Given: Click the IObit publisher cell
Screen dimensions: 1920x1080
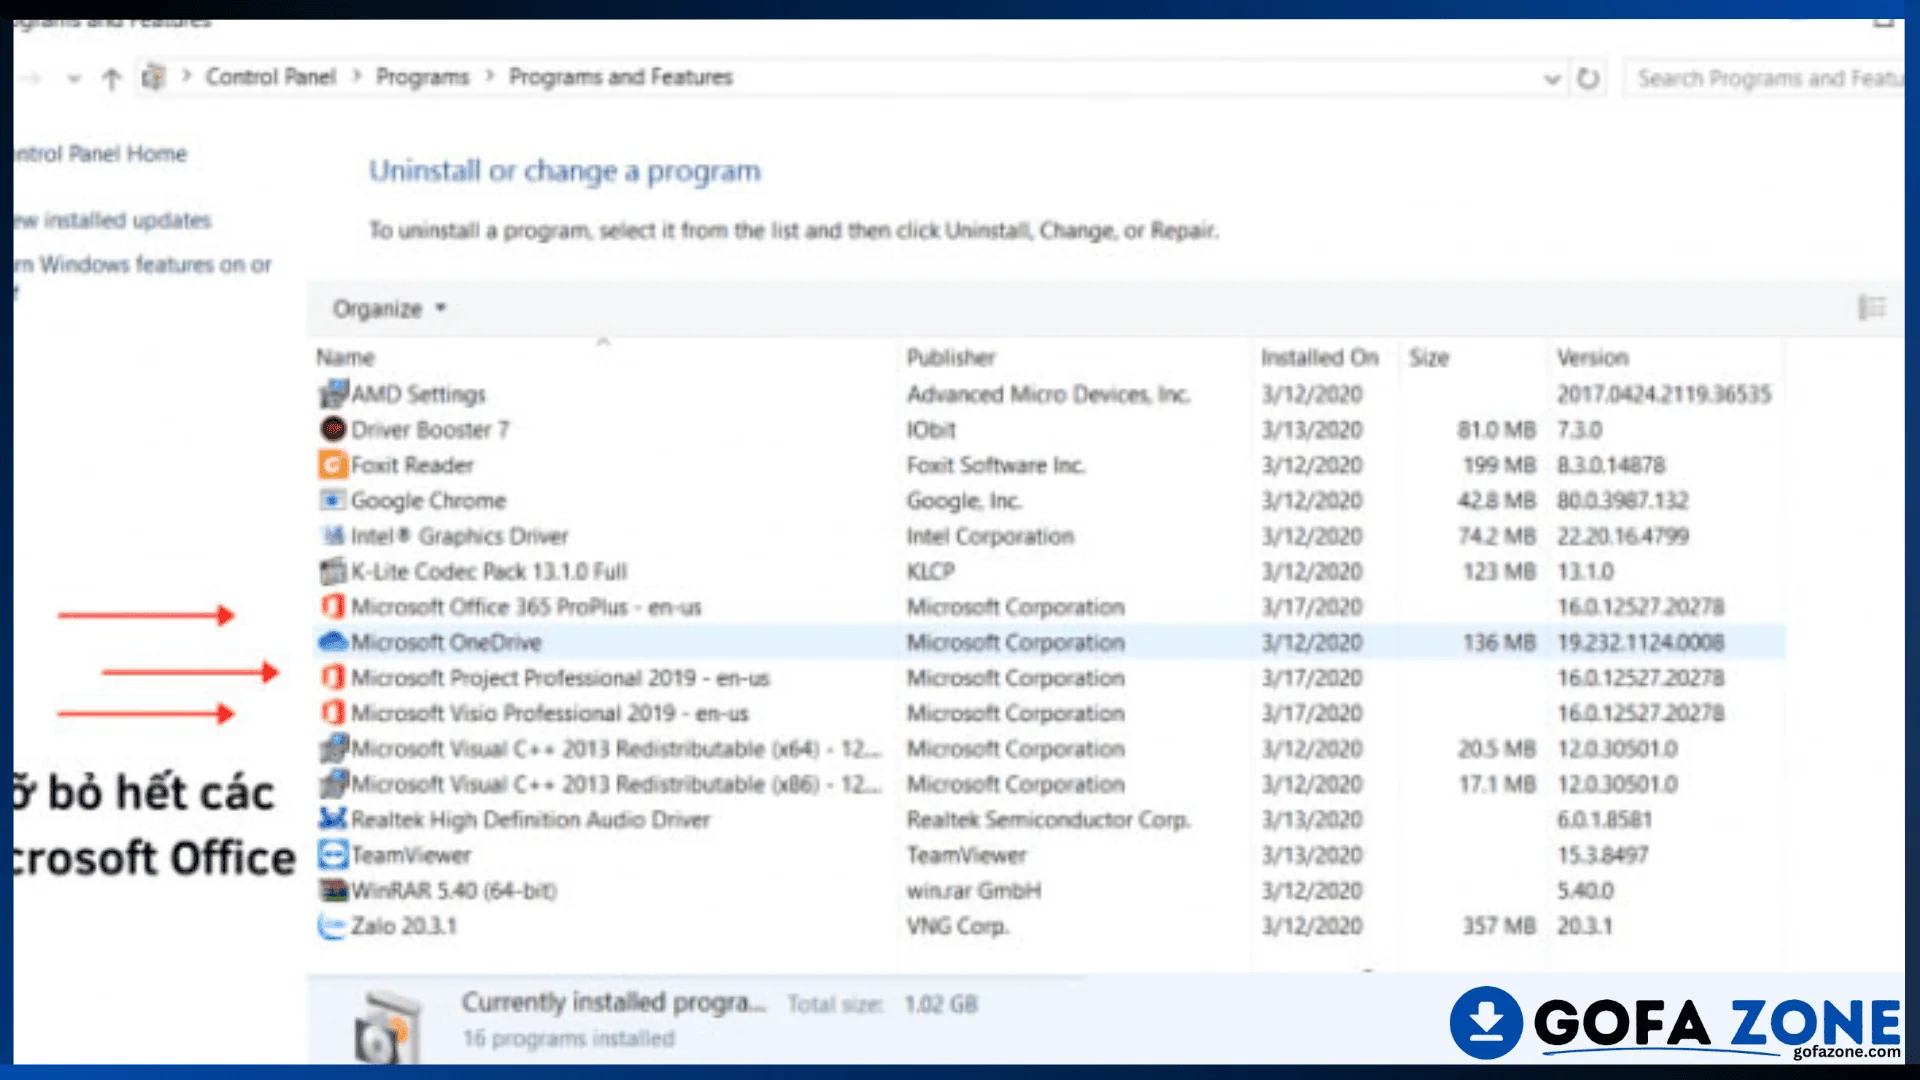Looking at the screenshot, I should tap(931, 430).
